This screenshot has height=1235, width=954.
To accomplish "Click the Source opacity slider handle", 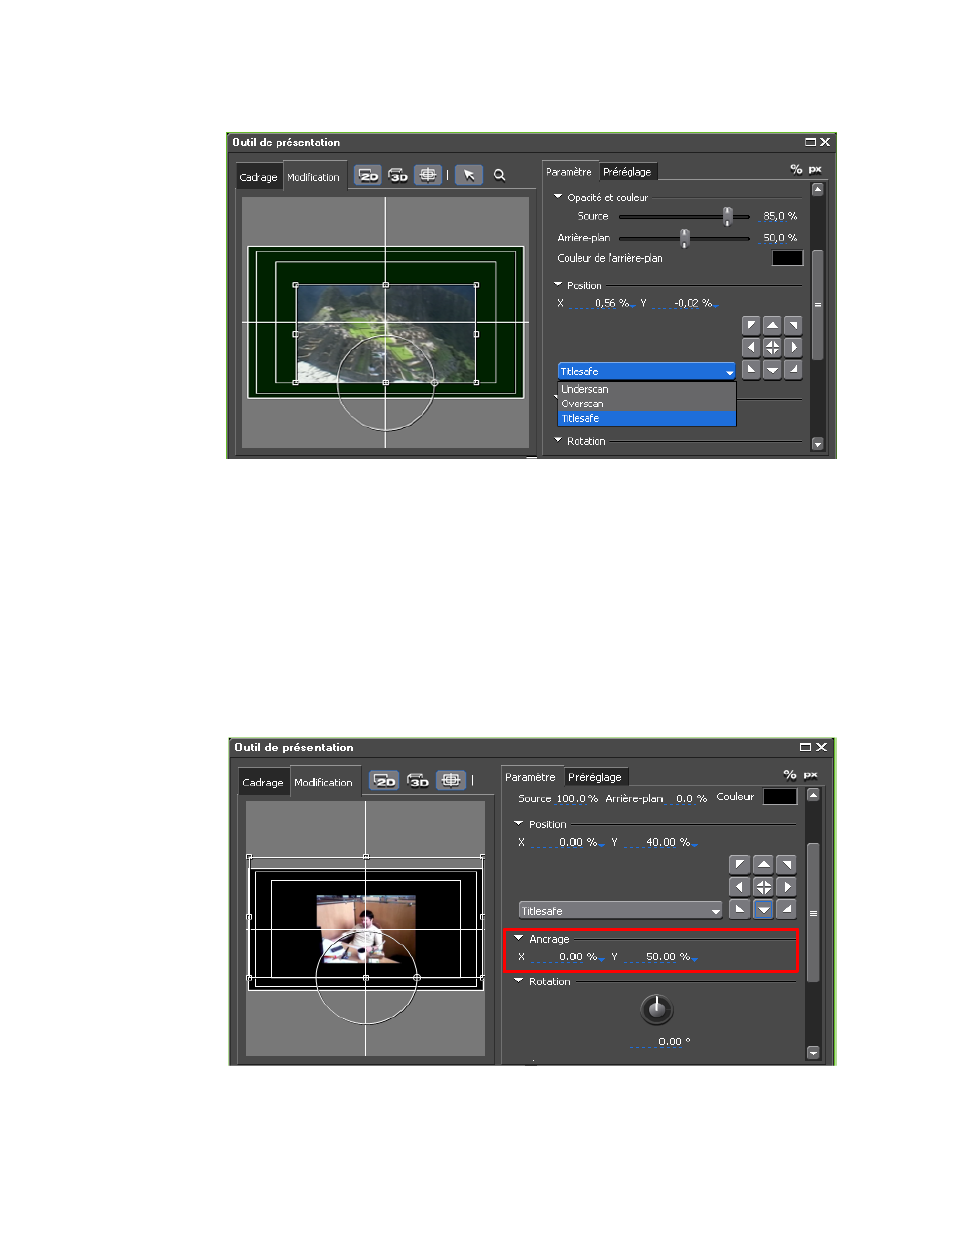I will pos(727,216).
